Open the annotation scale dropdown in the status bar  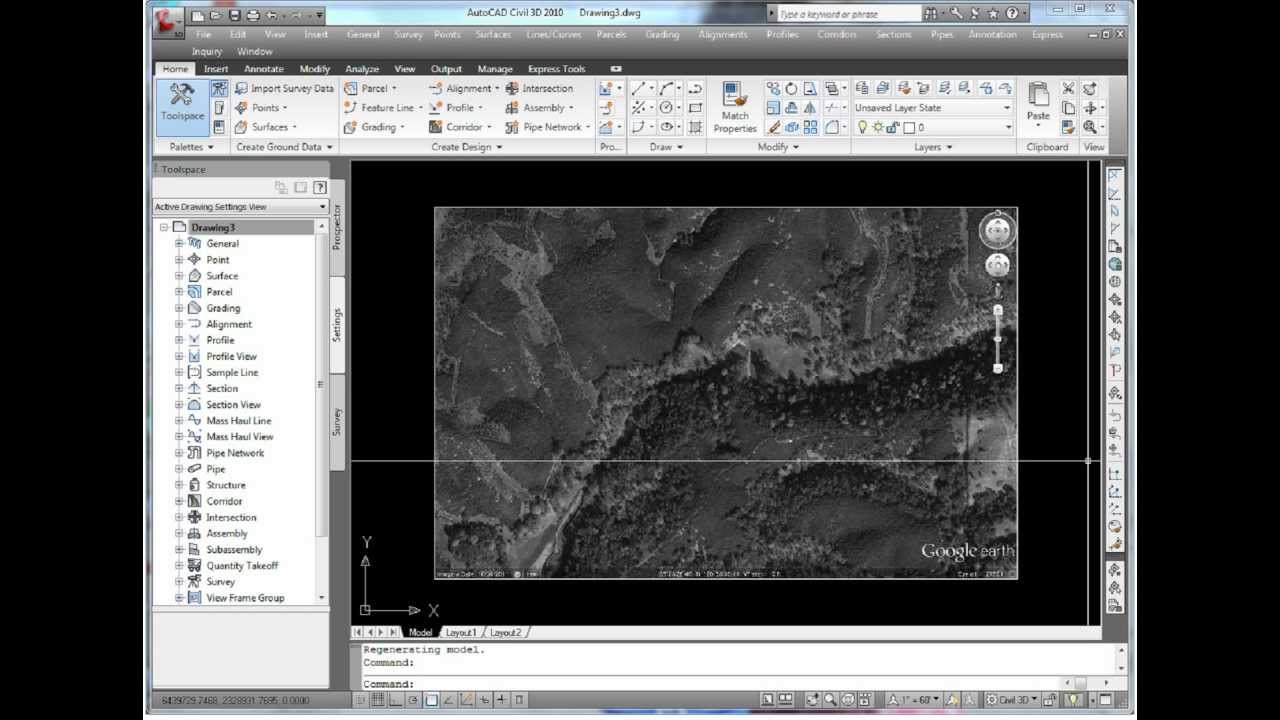[915, 700]
